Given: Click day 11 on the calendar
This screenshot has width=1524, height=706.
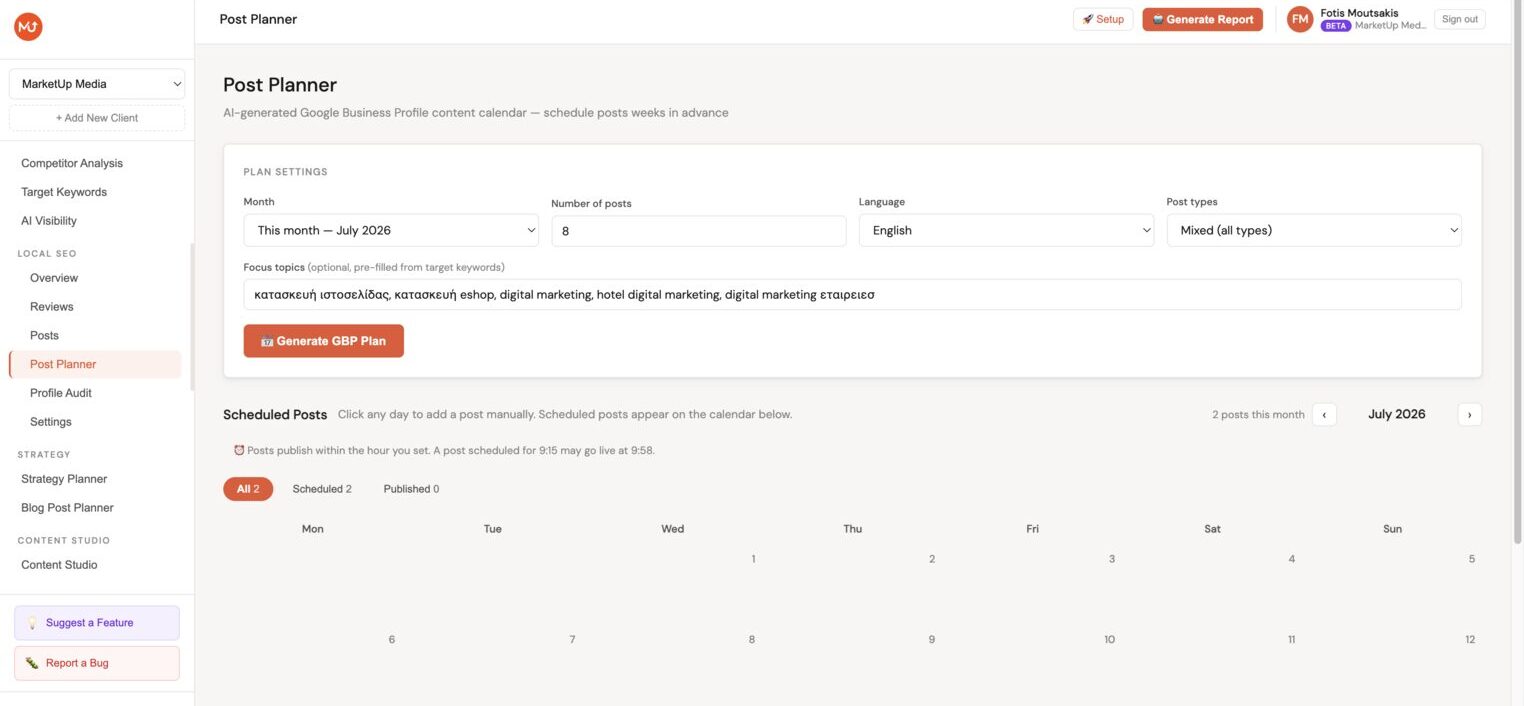Looking at the screenshot, I should pyautogui.click(x=1291, y=640).
